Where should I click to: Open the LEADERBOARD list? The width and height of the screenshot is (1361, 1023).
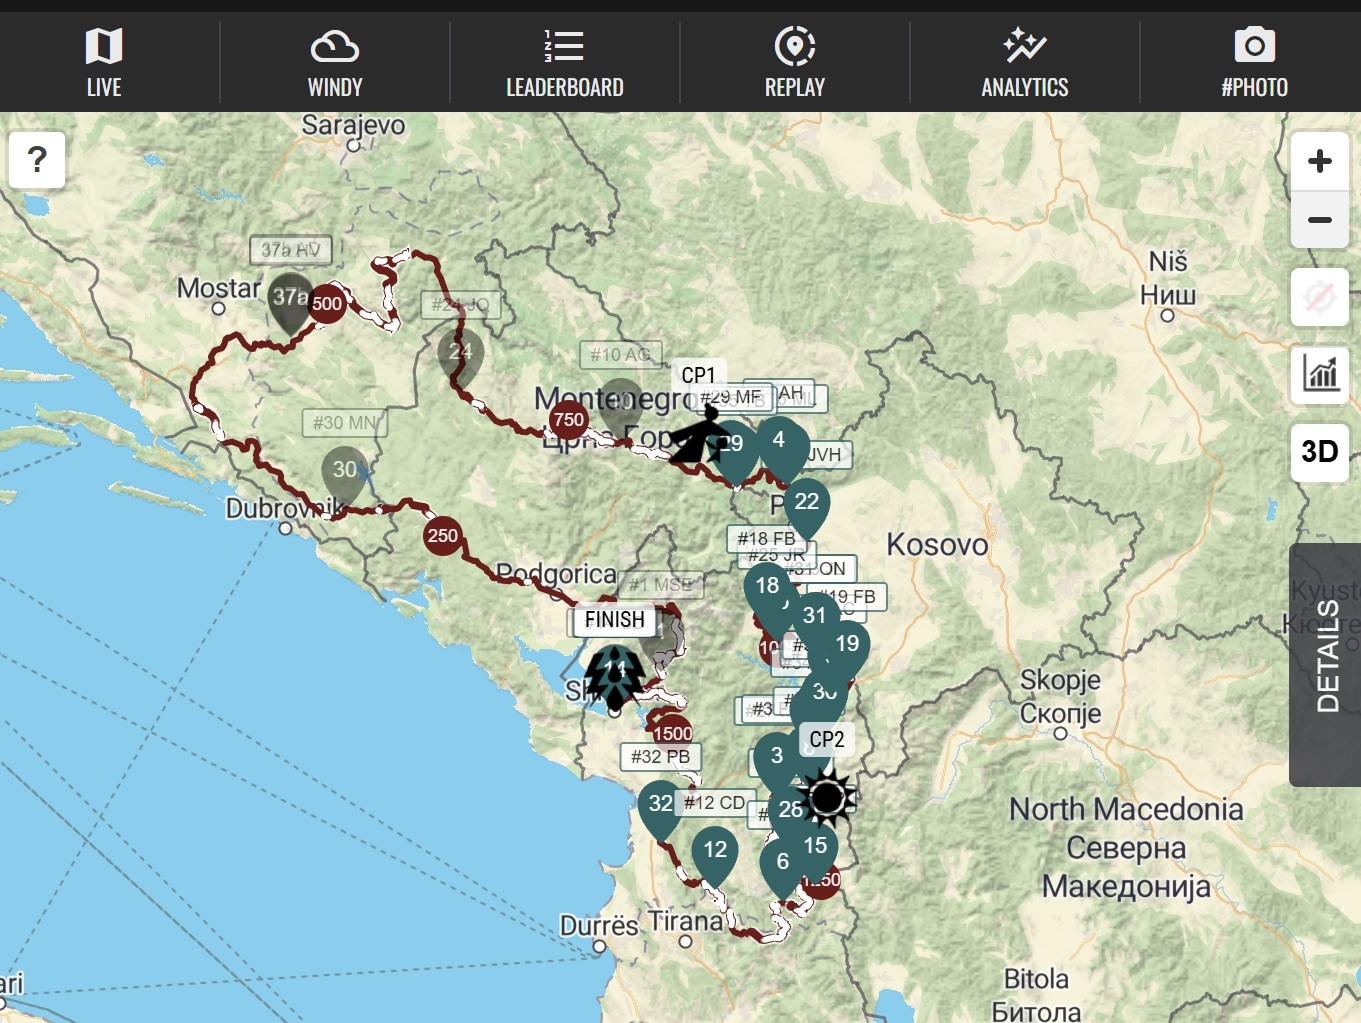[x=564, y=62]
